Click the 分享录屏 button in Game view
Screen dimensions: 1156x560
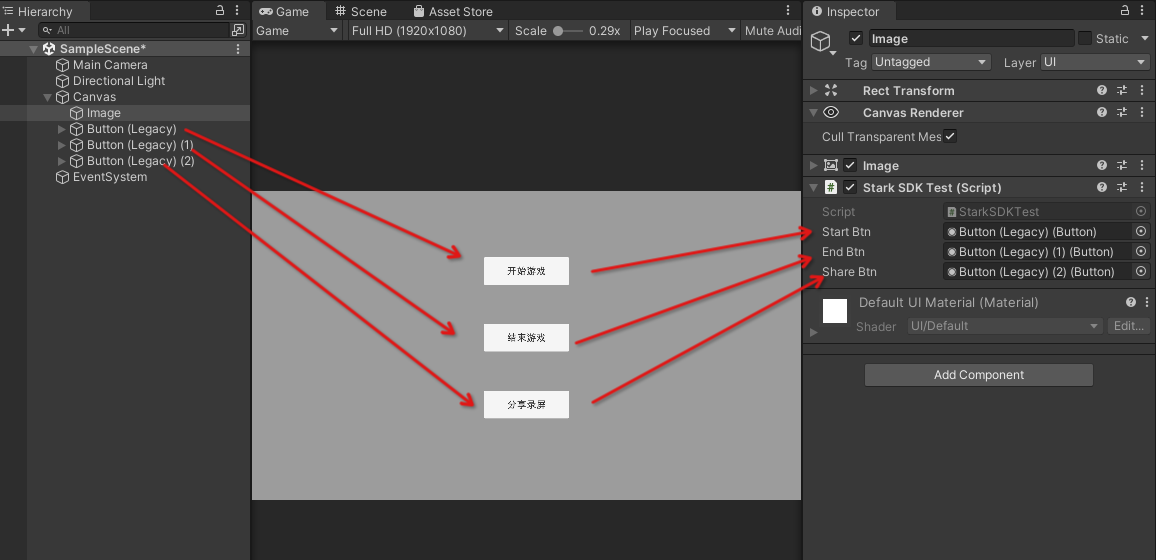(x=526, y=404)
